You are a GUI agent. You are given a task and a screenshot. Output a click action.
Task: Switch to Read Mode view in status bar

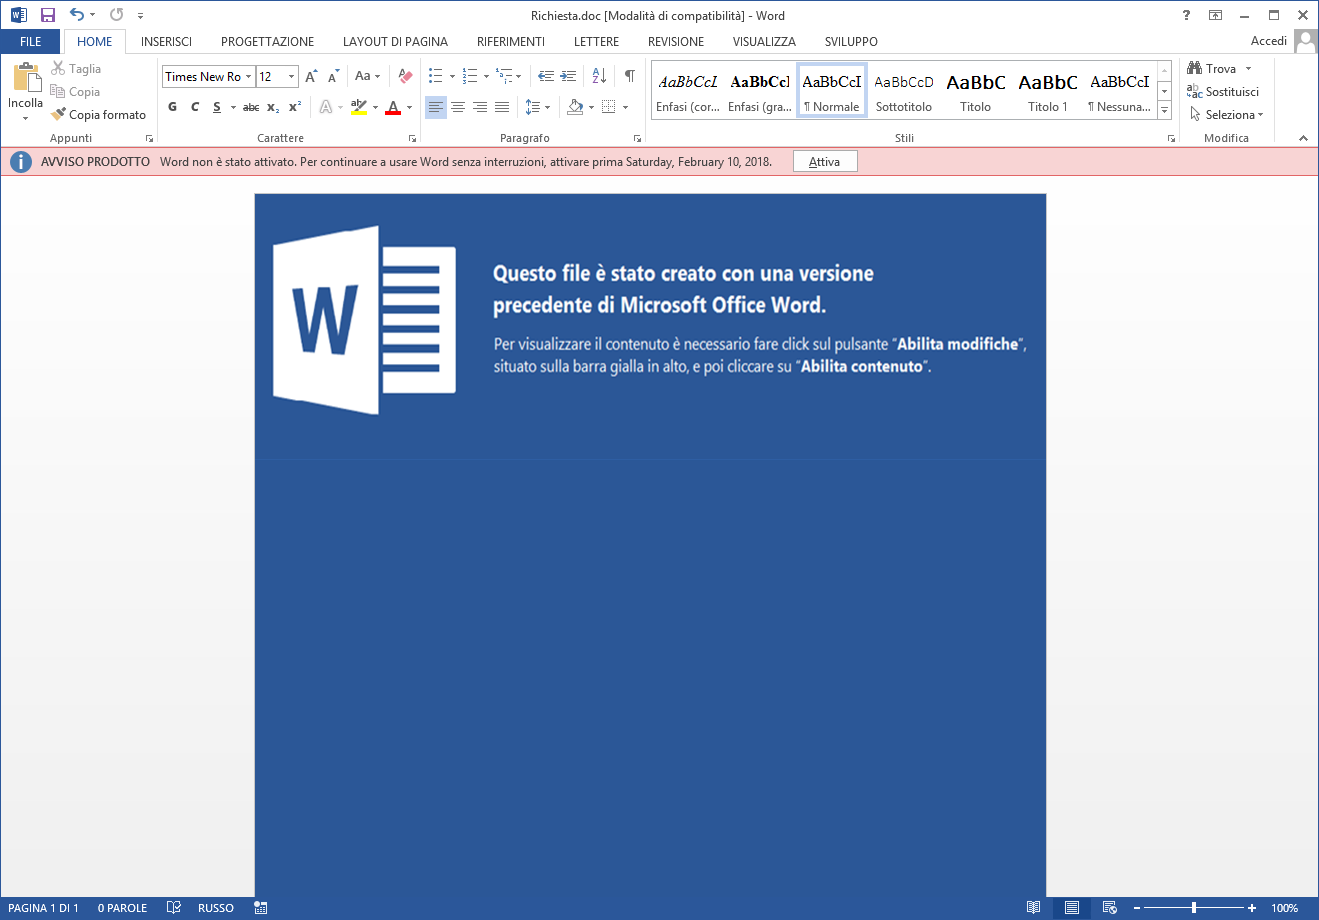(1034, 908)
